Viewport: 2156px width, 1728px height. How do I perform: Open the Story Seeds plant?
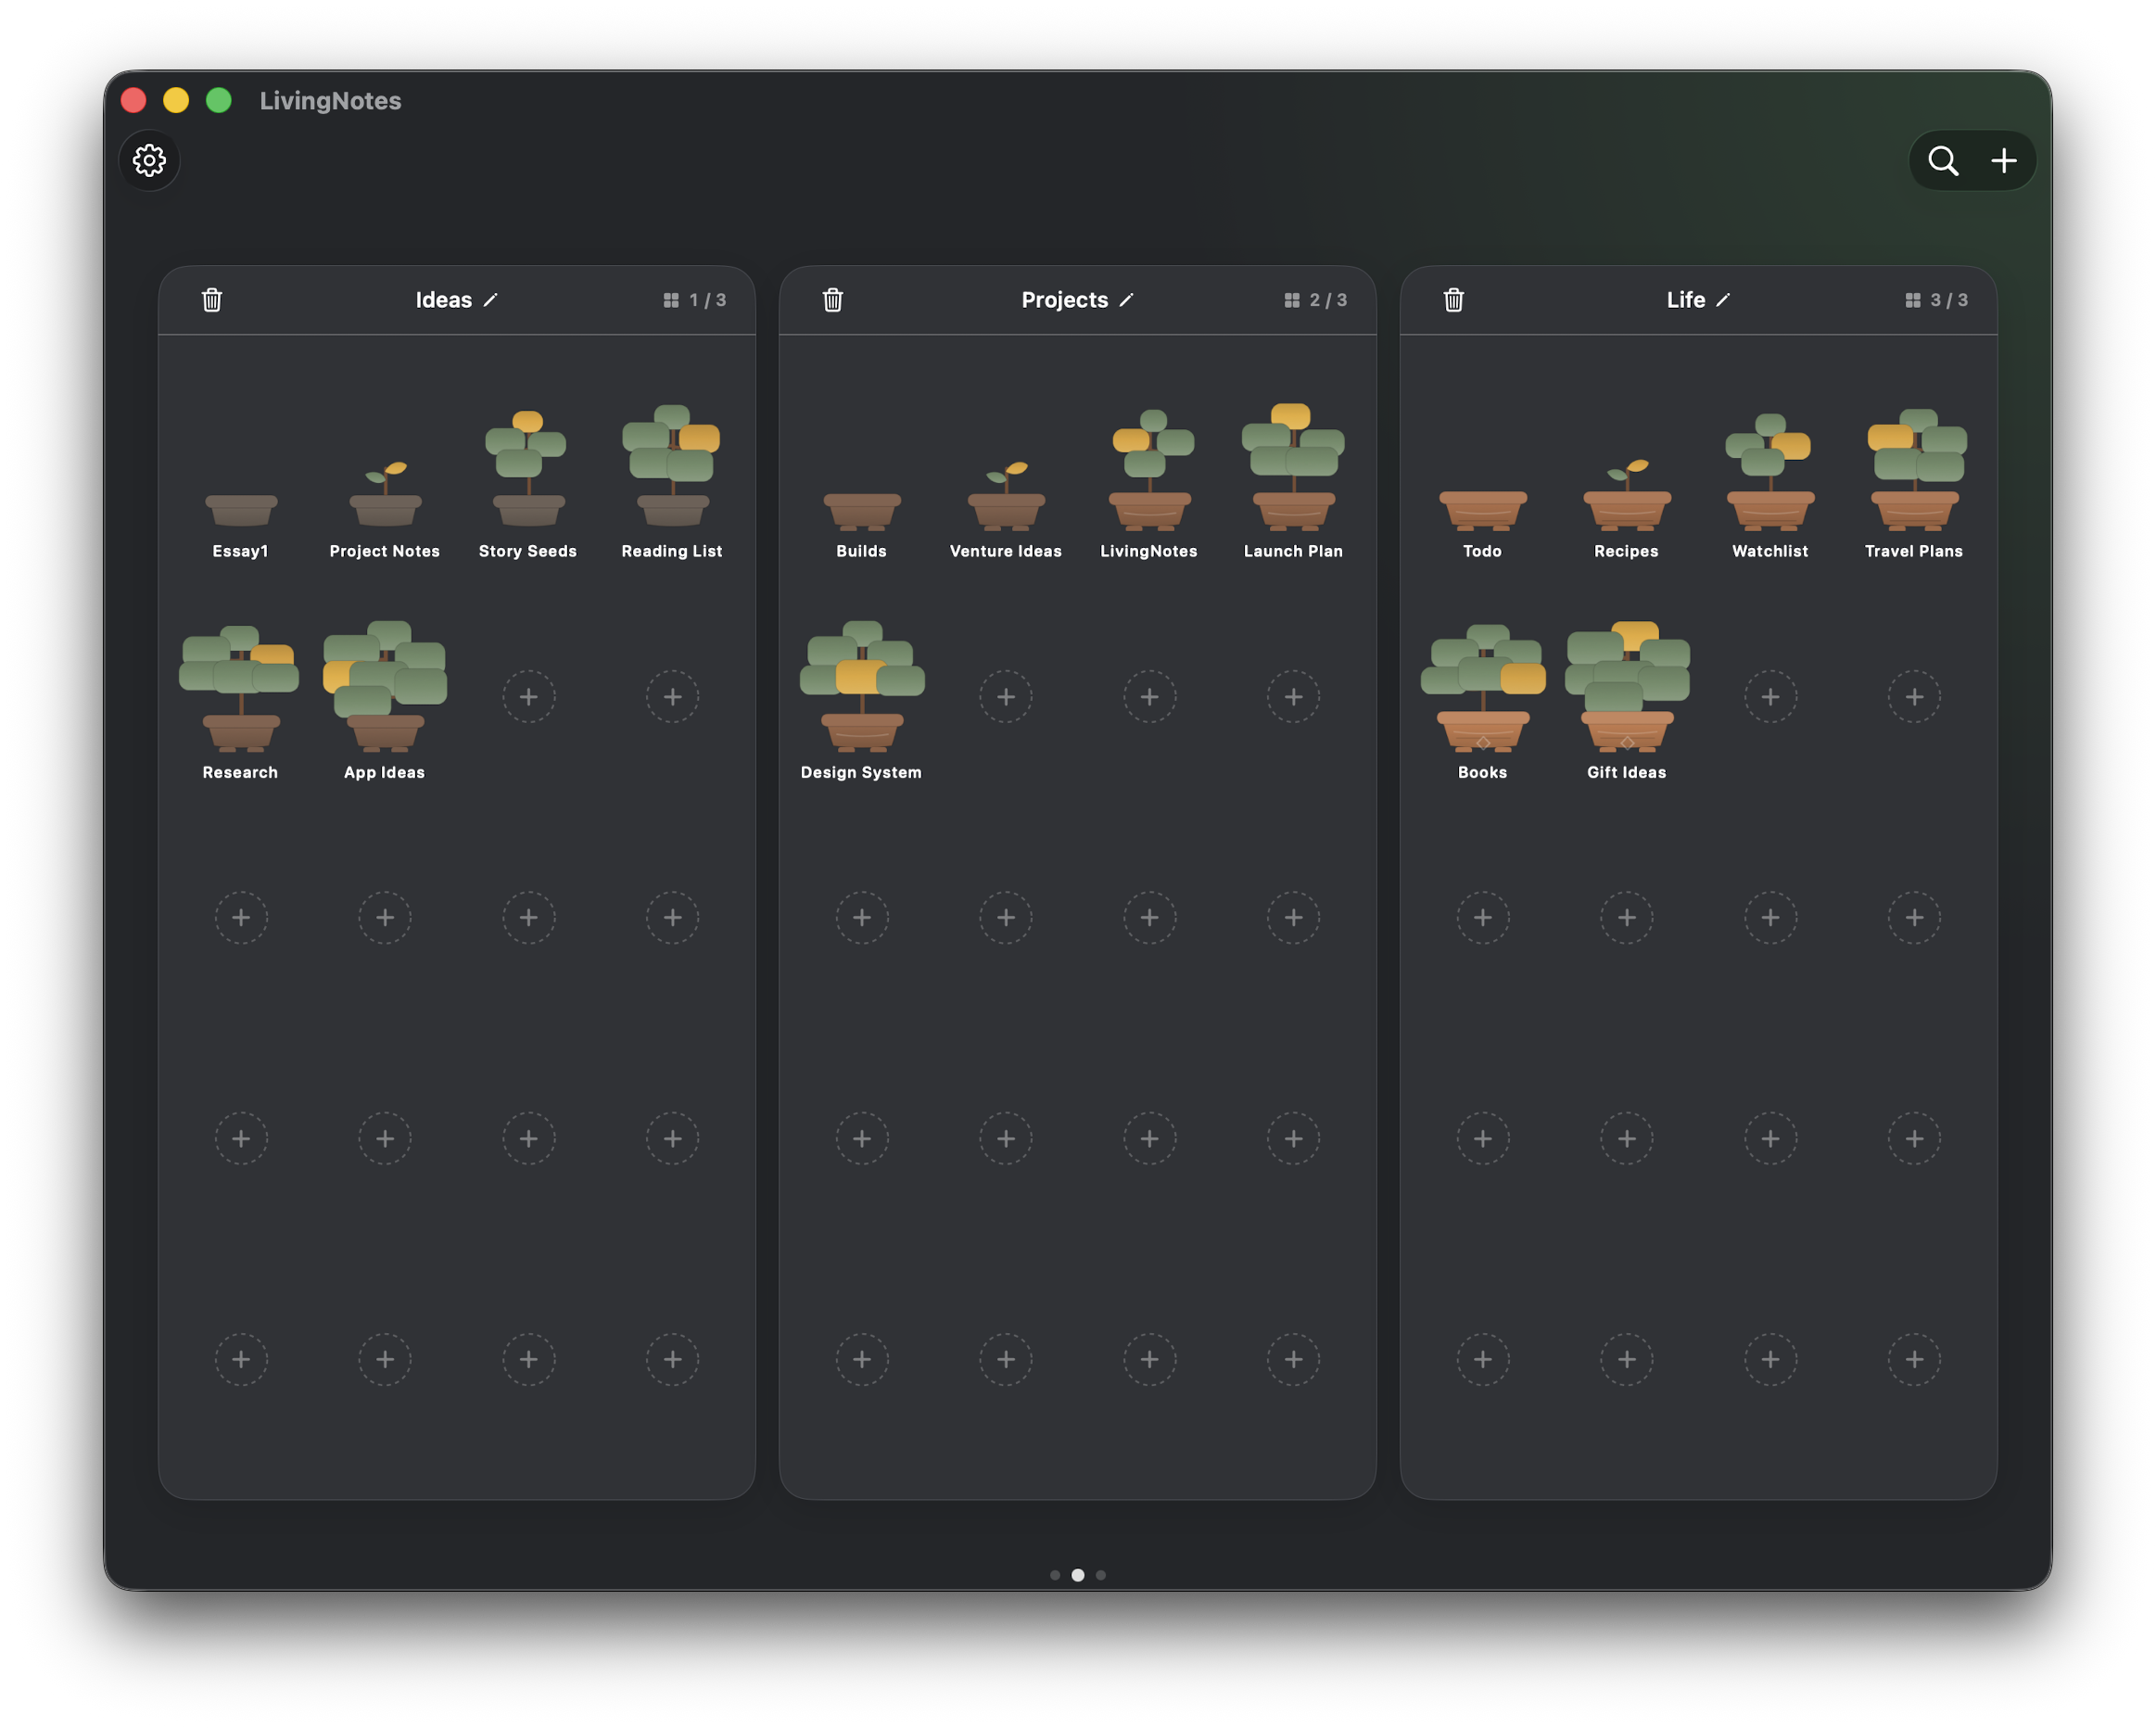528,468
